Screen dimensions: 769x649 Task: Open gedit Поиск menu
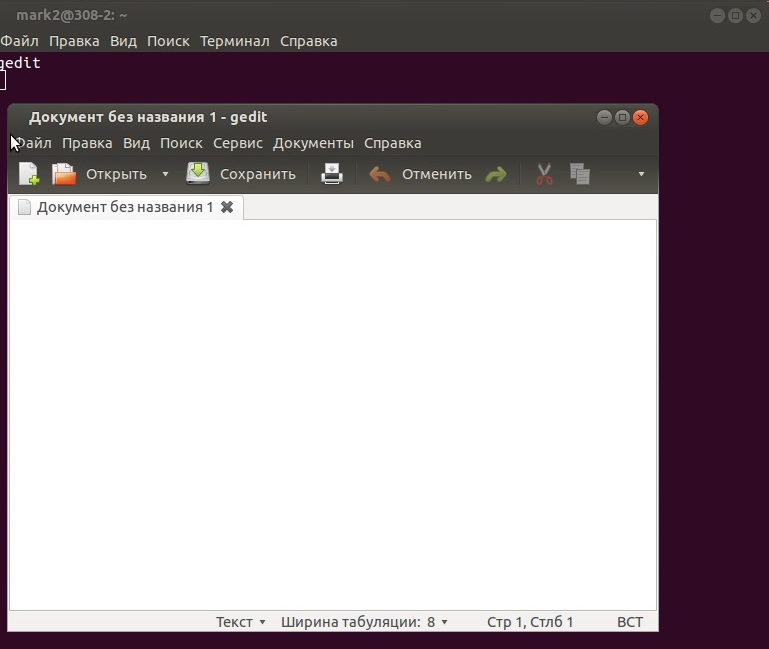(x=181, y=143)
